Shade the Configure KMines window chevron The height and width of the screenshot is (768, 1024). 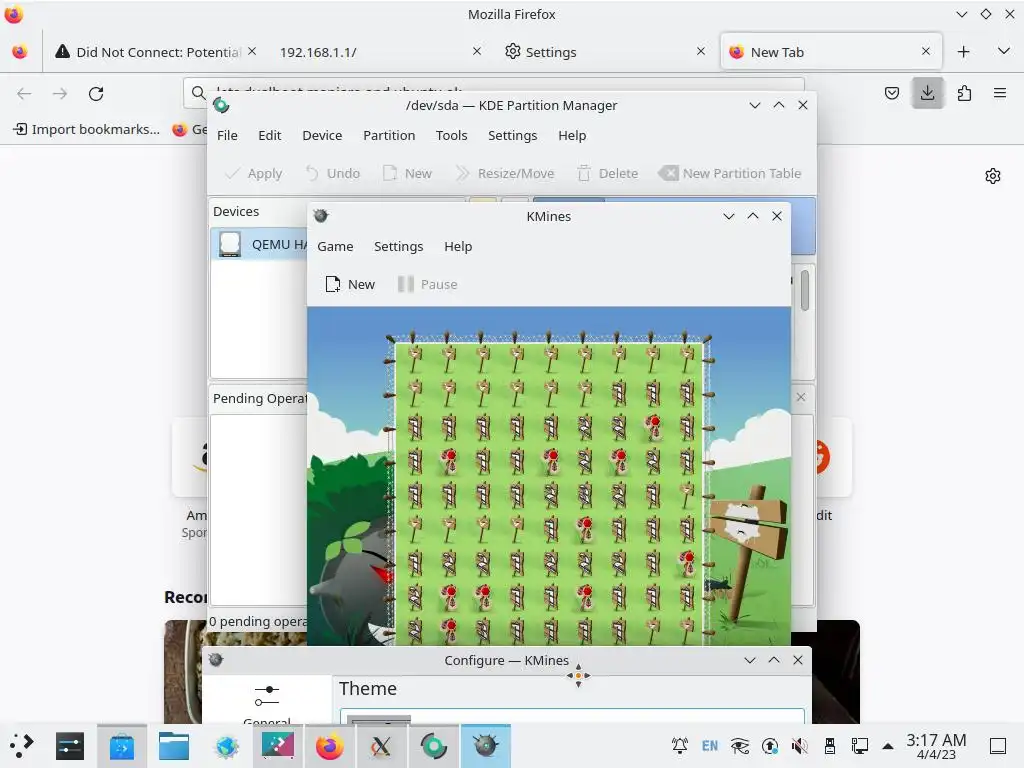tap(750, 660)
